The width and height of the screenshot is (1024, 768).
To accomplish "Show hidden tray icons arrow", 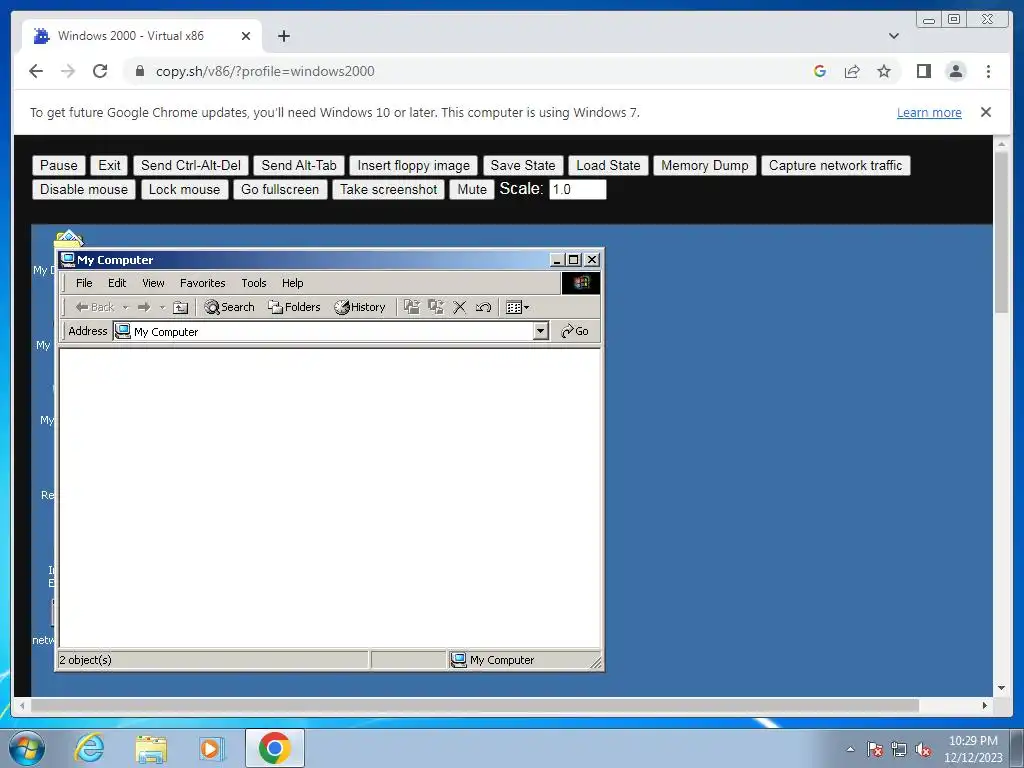I will [850, 749].
